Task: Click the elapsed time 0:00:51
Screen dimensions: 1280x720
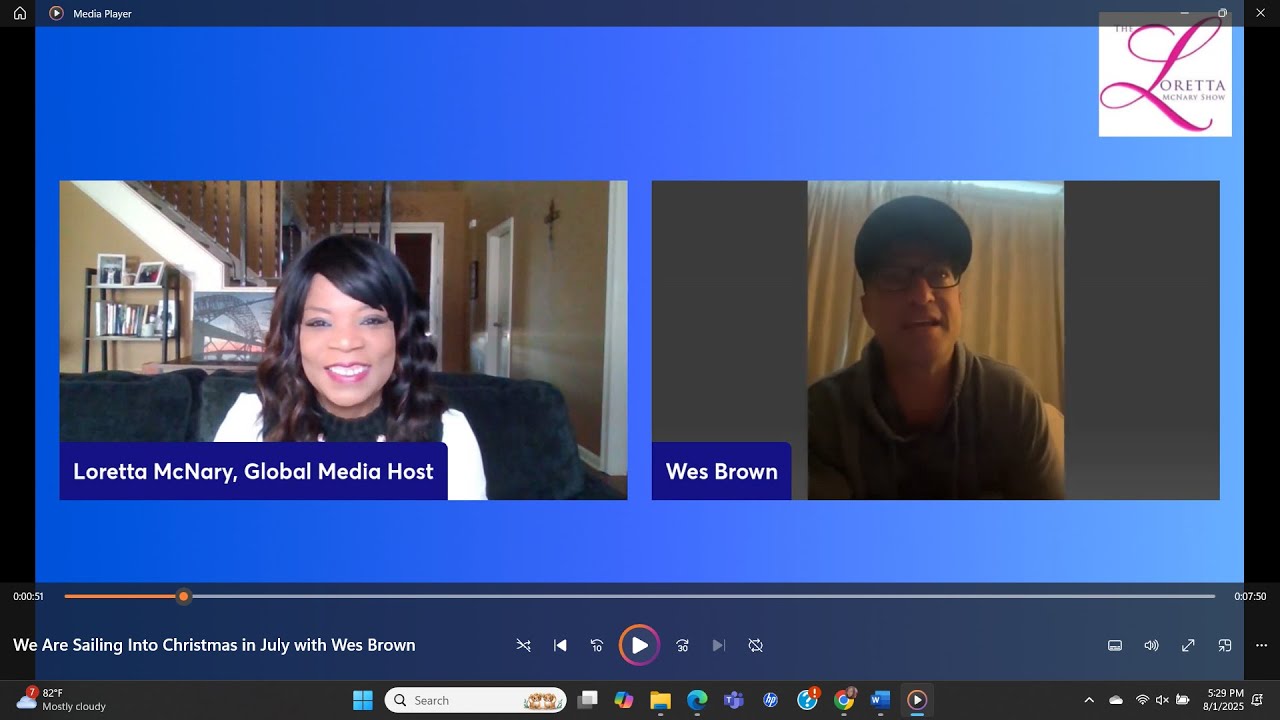Action: (28, 596)
